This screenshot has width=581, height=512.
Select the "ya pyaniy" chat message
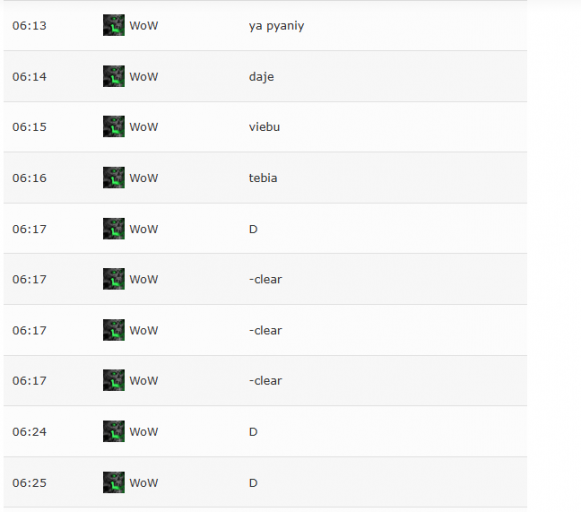point(276,26)
